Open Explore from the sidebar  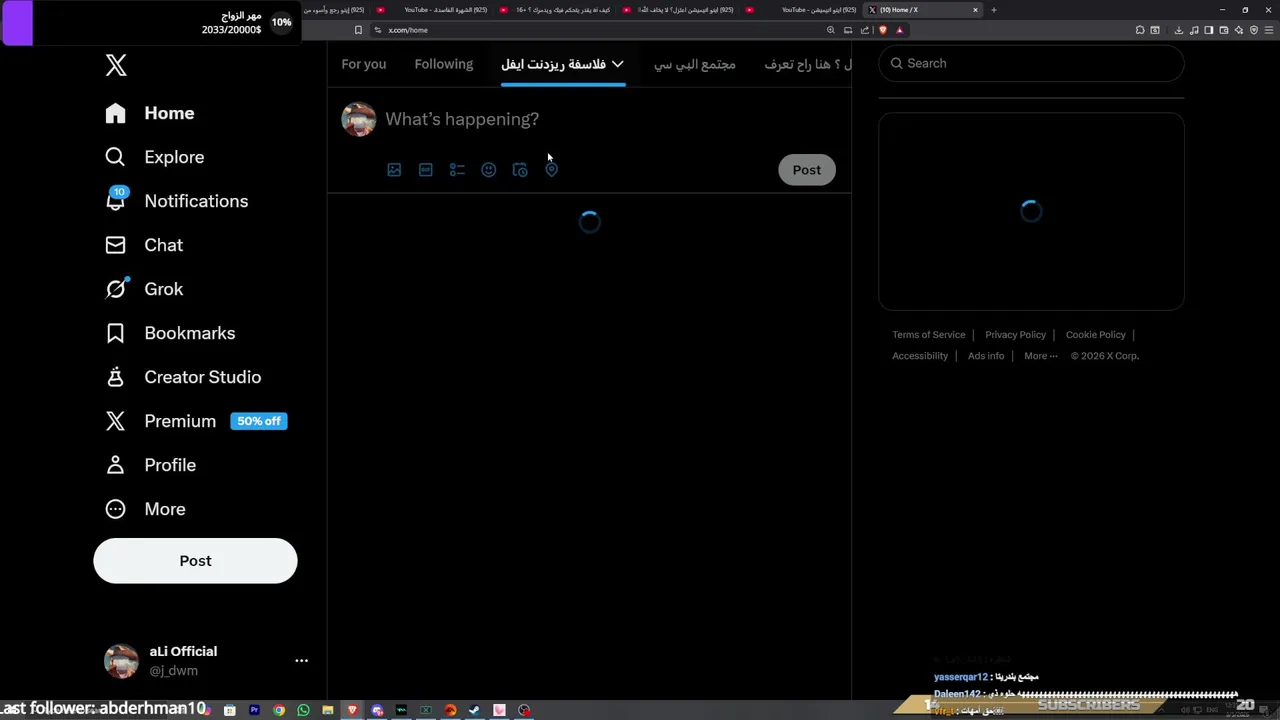point(155,157)
